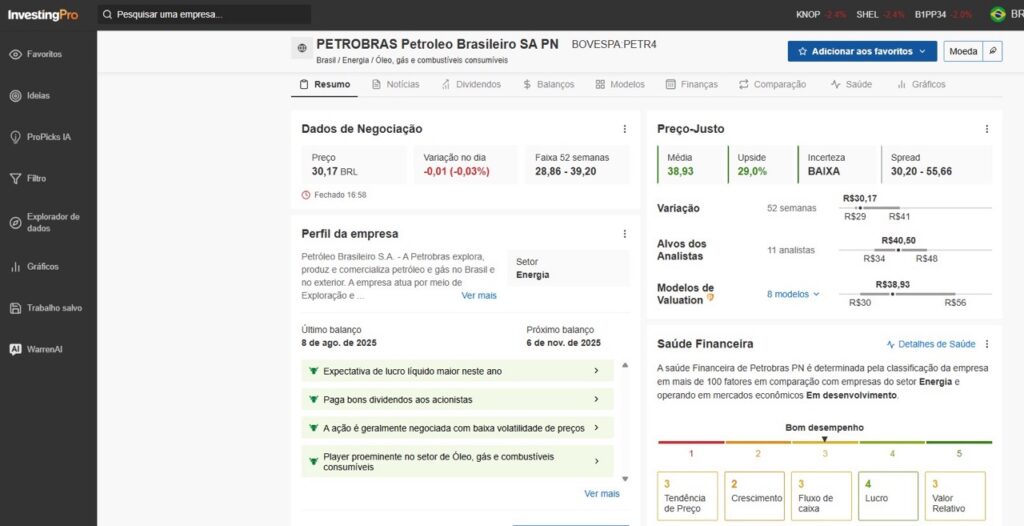Viewport: 1024px width, 526px height.
Task: Click the Upside 29,0% value box
Action: pos(763,165)
